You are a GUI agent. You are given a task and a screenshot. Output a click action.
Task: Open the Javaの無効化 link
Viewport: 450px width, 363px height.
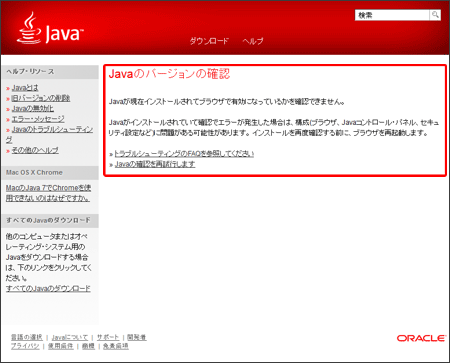tap(33, 108)
